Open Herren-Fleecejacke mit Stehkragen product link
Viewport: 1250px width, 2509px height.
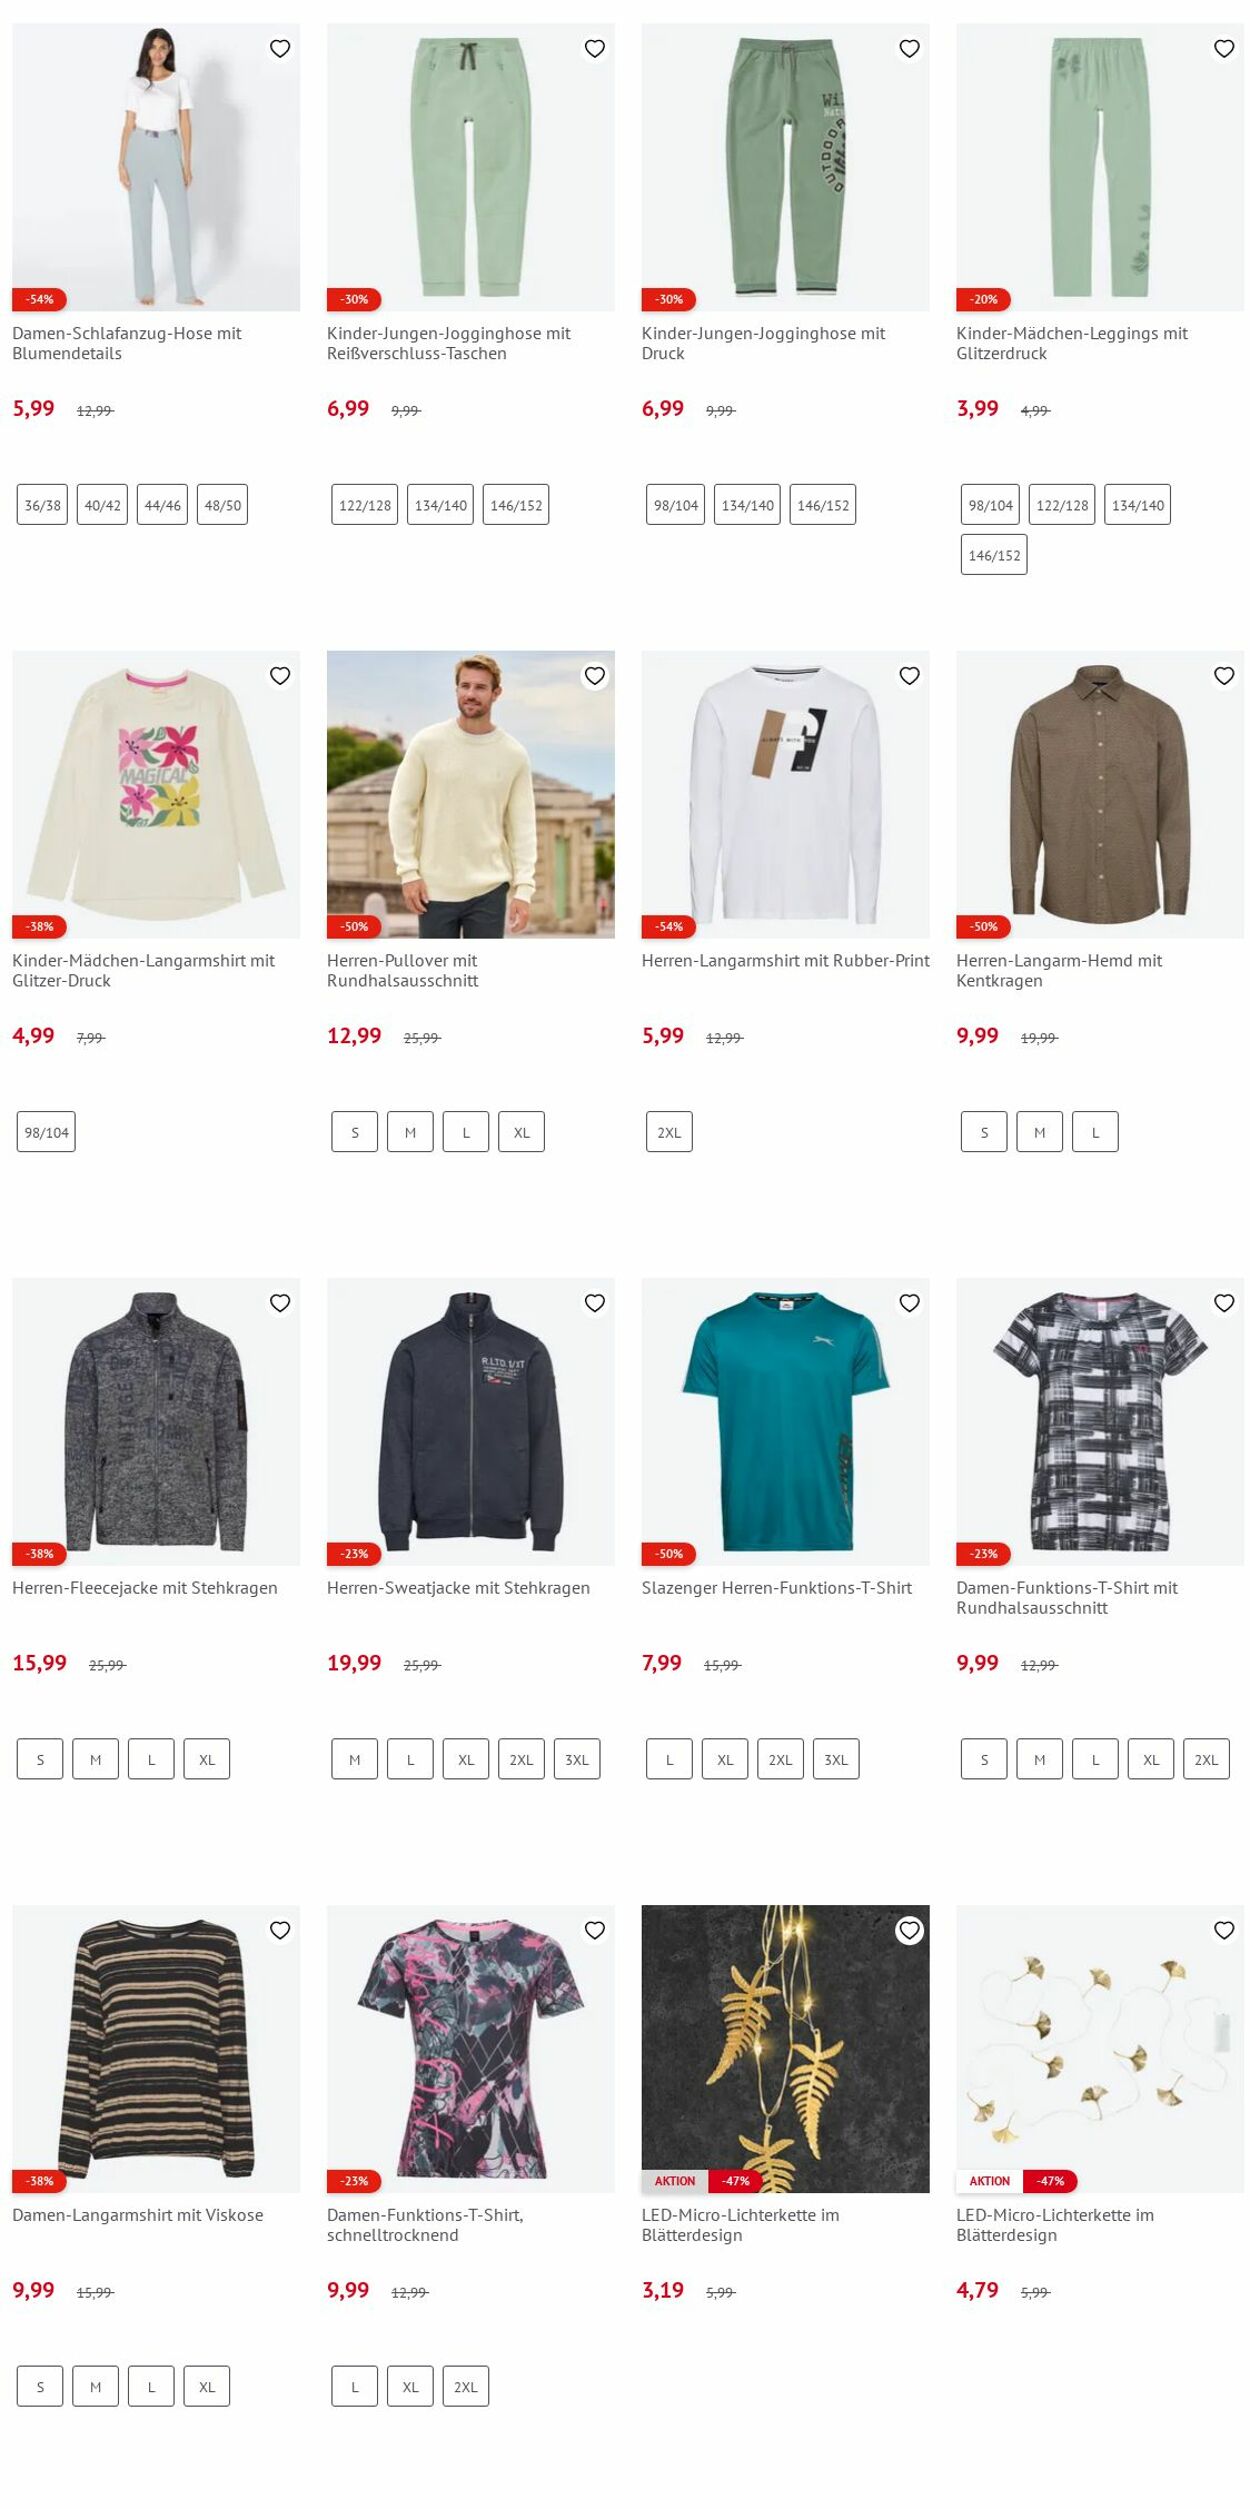(145, 1588)
